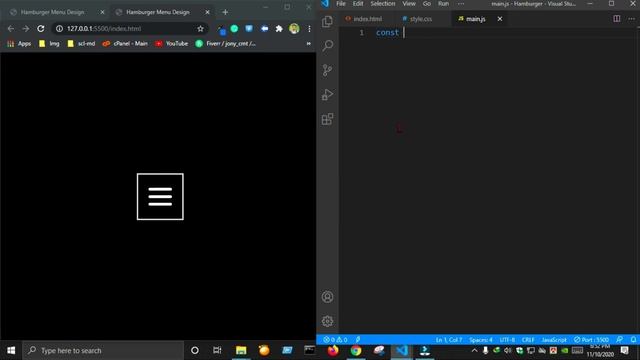Open the editor More Actions ellipsis

(x=631, y=19)
